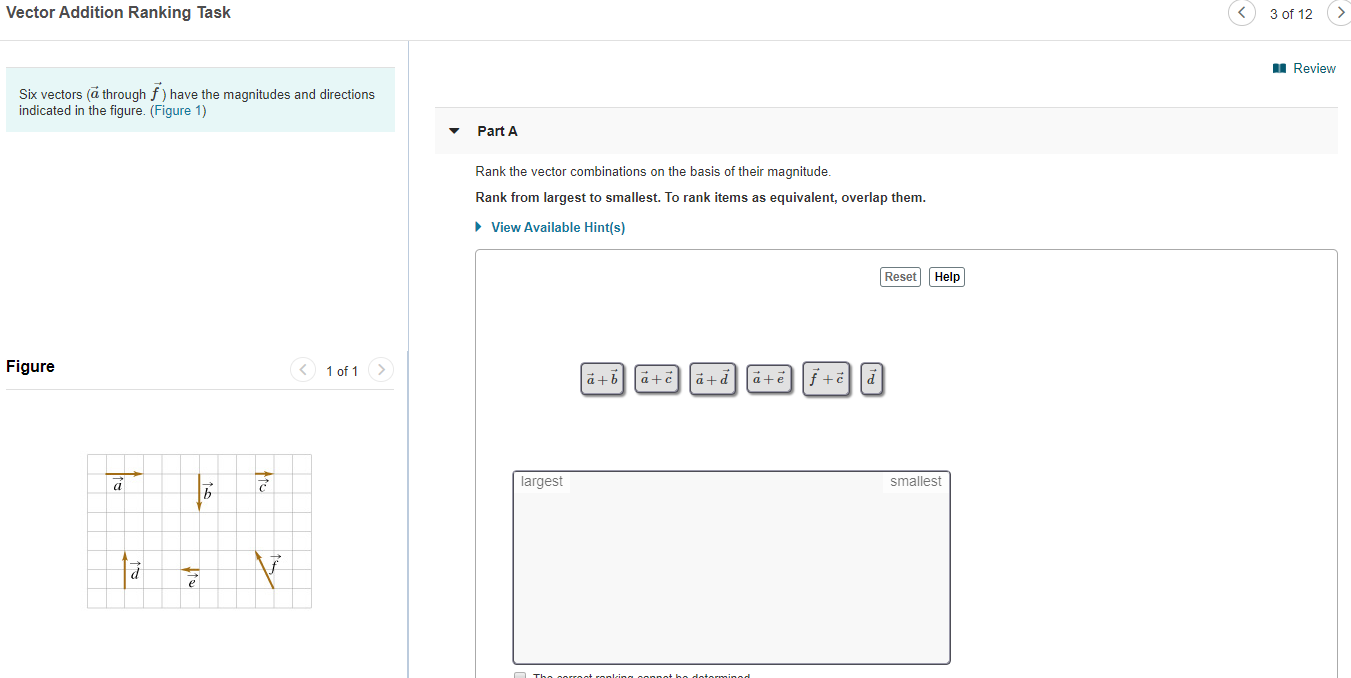Open the Help dialog
This screenshot has height=678, width=1351.
click(946, 277)
